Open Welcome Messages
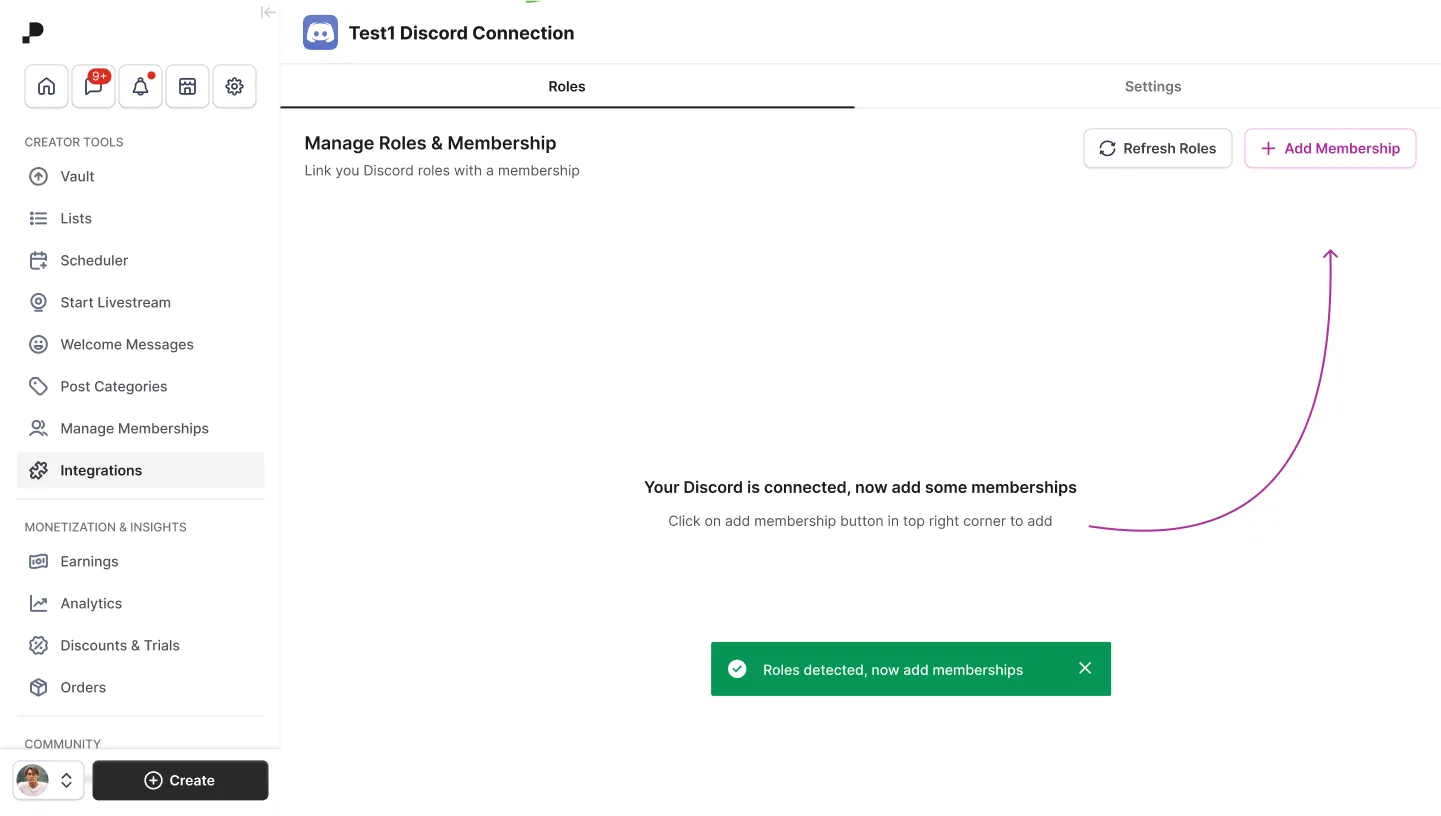The image size is (1441, 816). 127,344
